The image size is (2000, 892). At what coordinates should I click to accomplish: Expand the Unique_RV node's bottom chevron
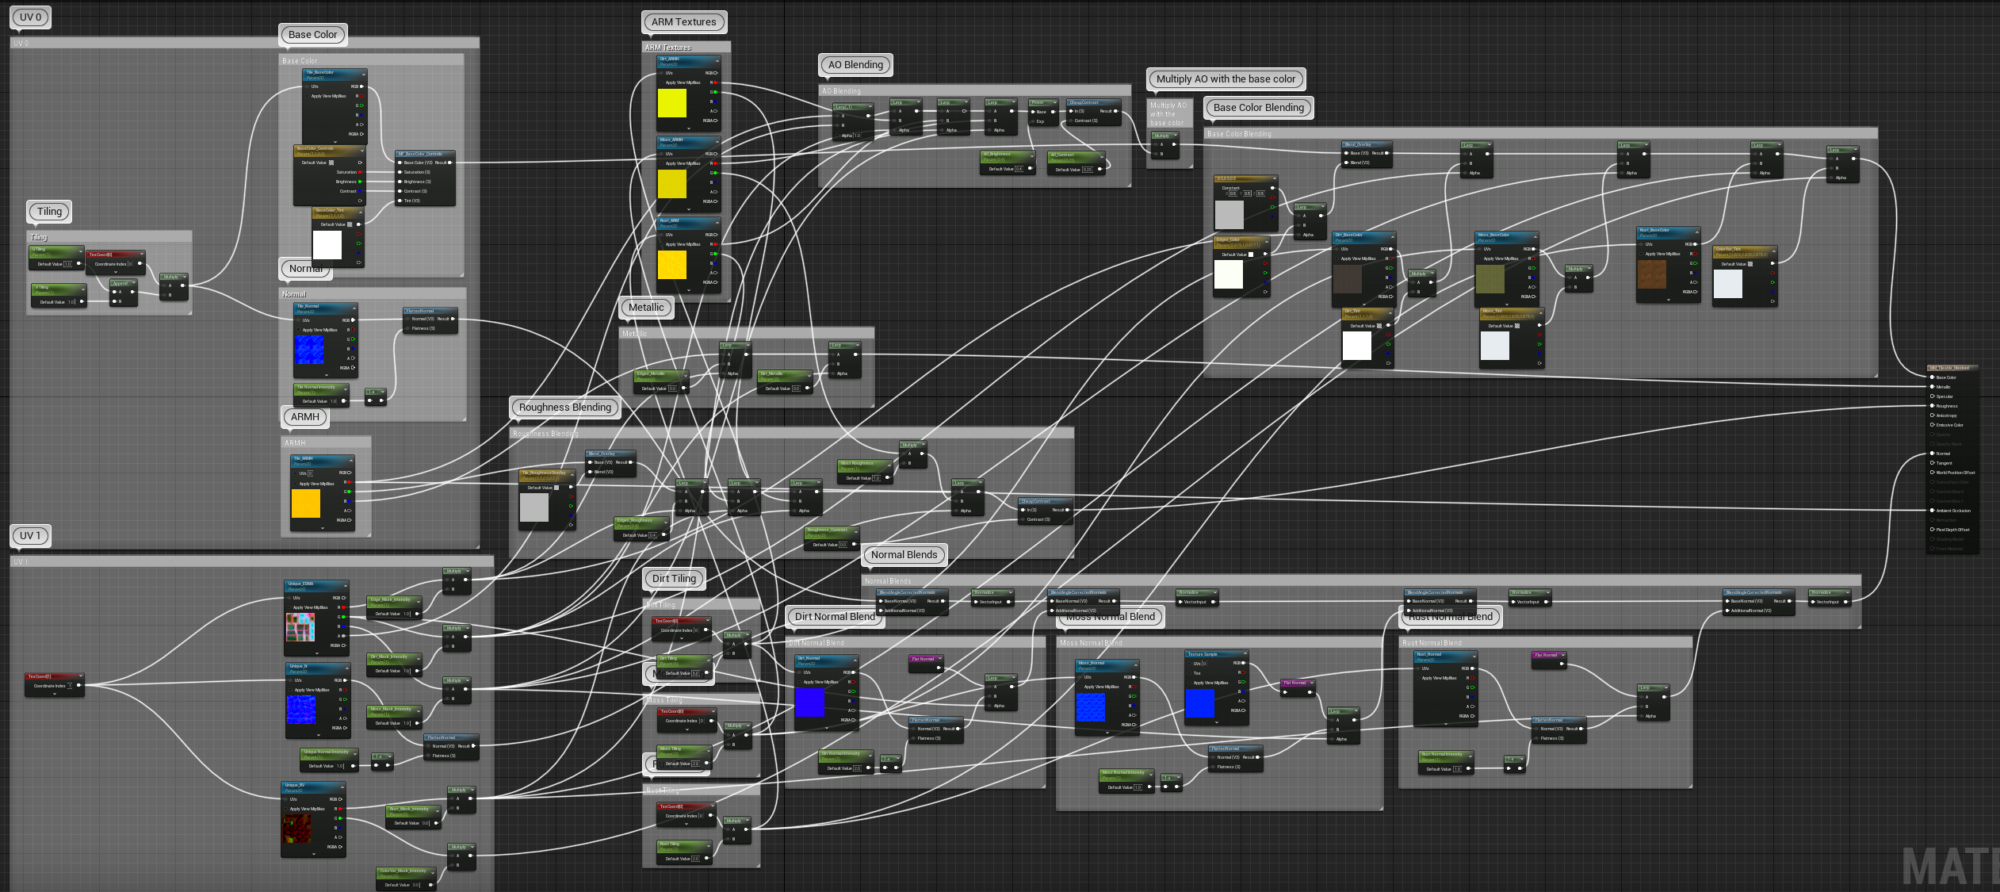click(x=313, y=855)
